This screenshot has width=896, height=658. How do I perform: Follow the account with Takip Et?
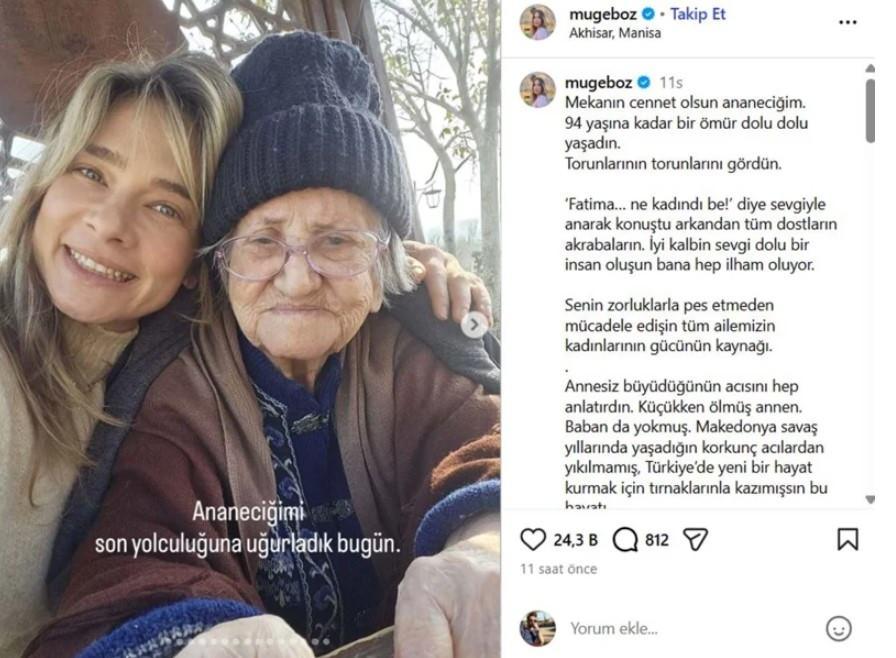(698, 14)
